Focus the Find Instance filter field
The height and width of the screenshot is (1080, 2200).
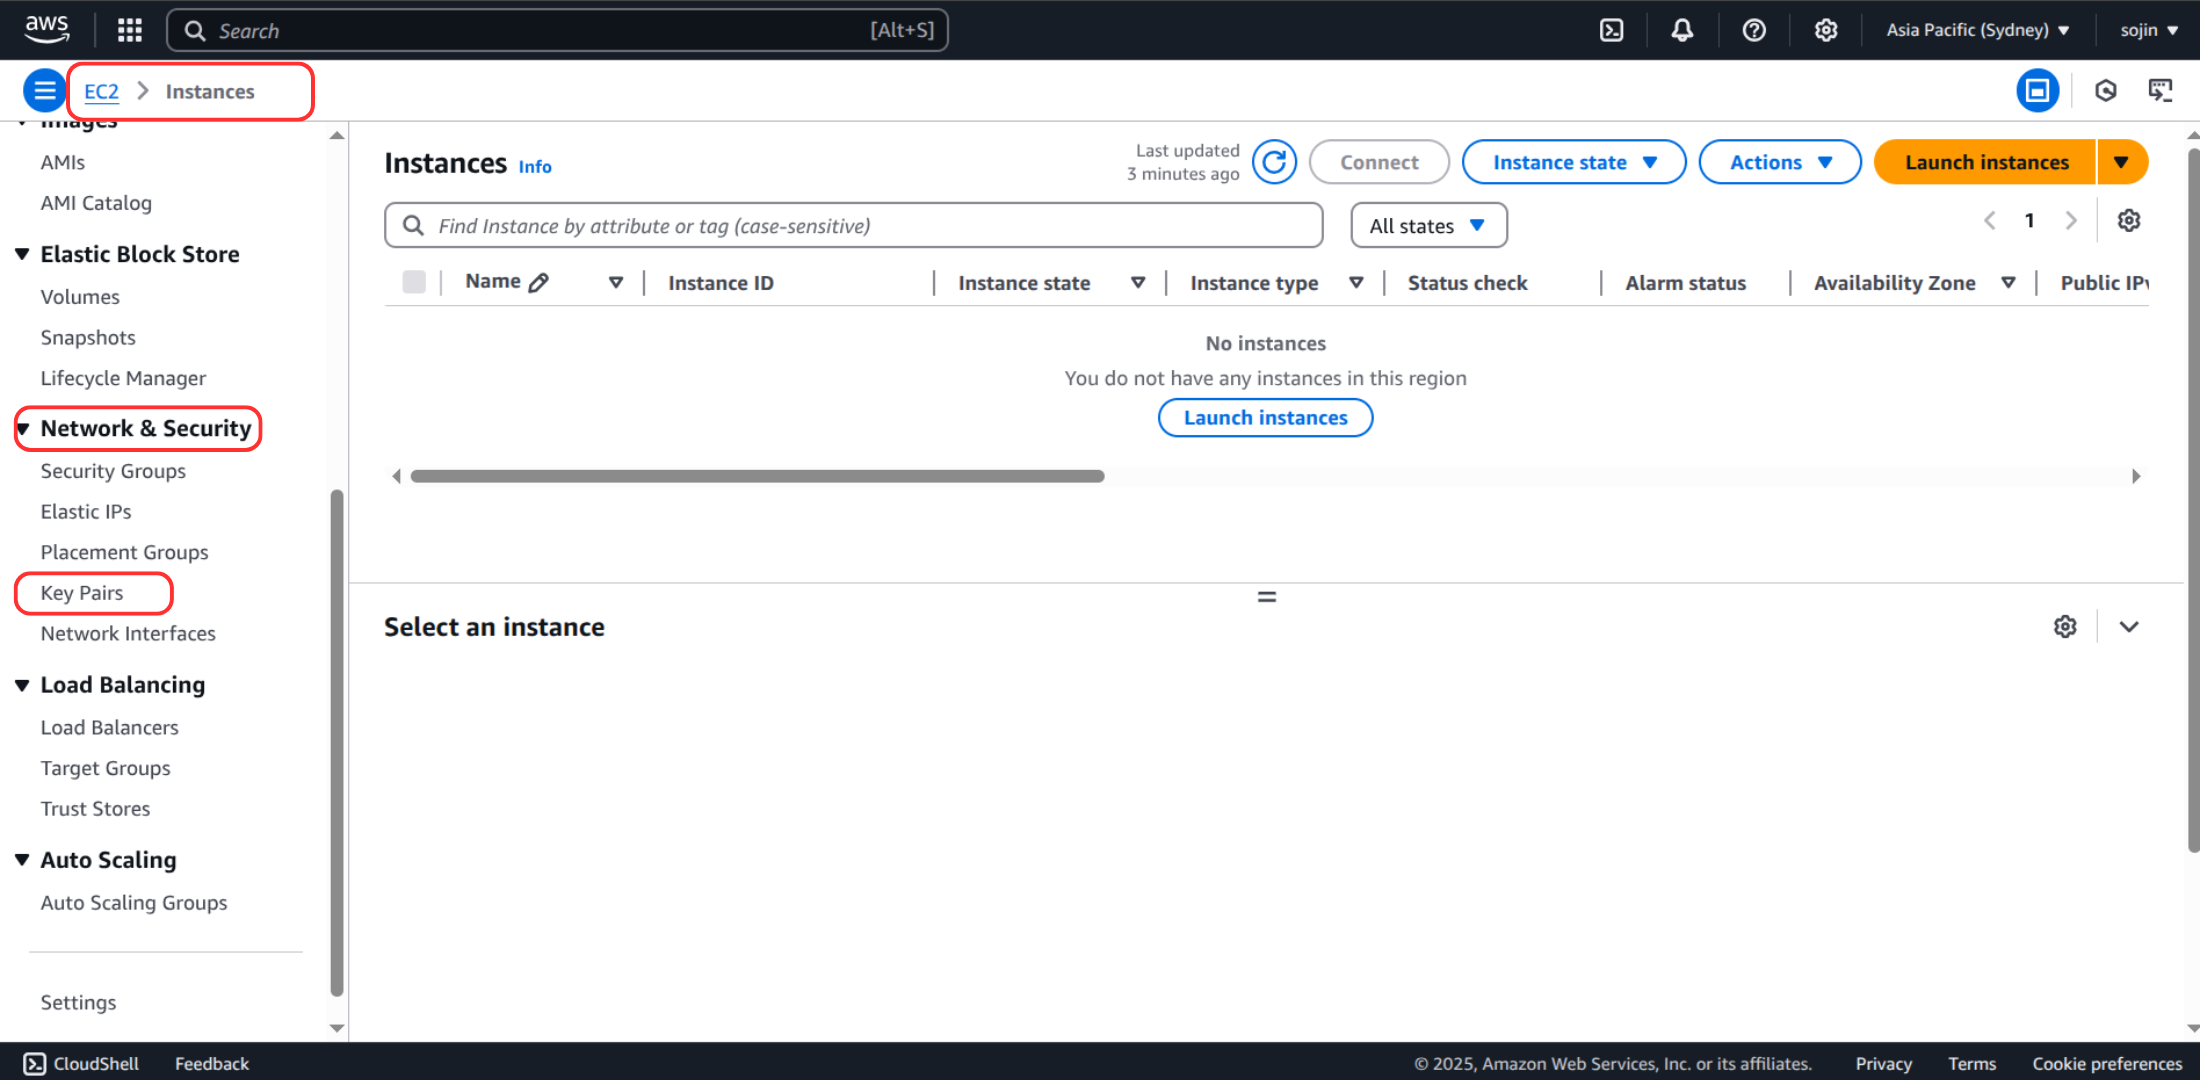(x=853, y=226)
